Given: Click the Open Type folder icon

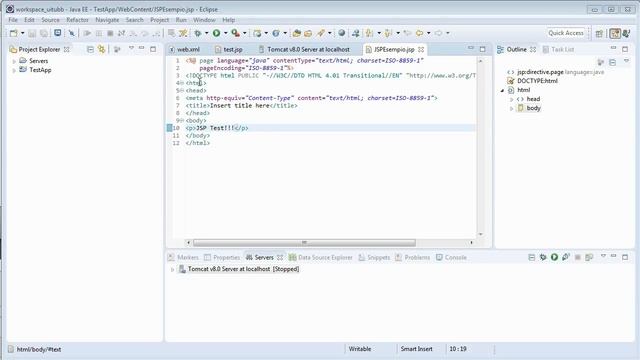Looking at the screenshot, I should coord(297,33).
